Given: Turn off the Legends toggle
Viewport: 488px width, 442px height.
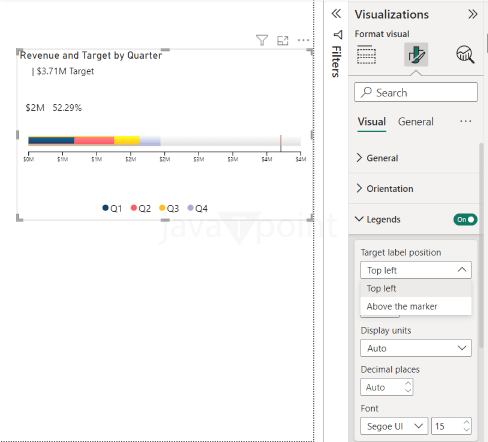Looking at the screenshot, I should pyautogui.click(x=465, y=219).
